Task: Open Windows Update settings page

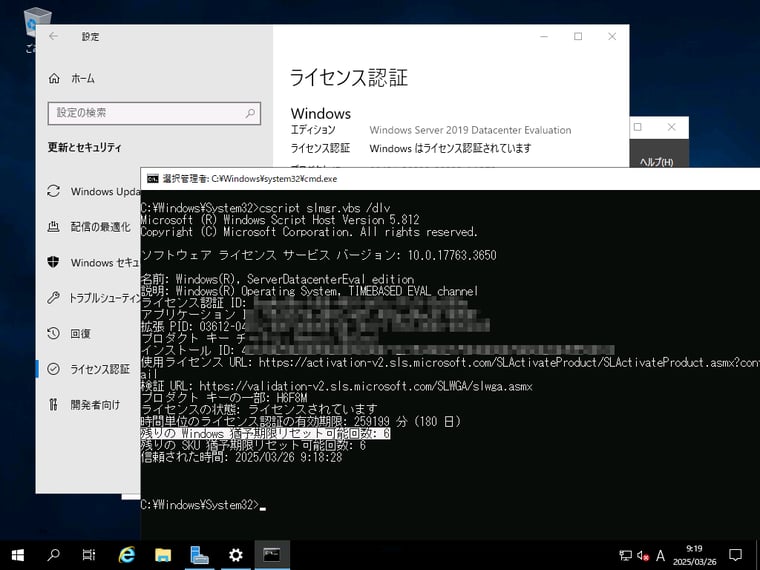Action: click(93, 191)
